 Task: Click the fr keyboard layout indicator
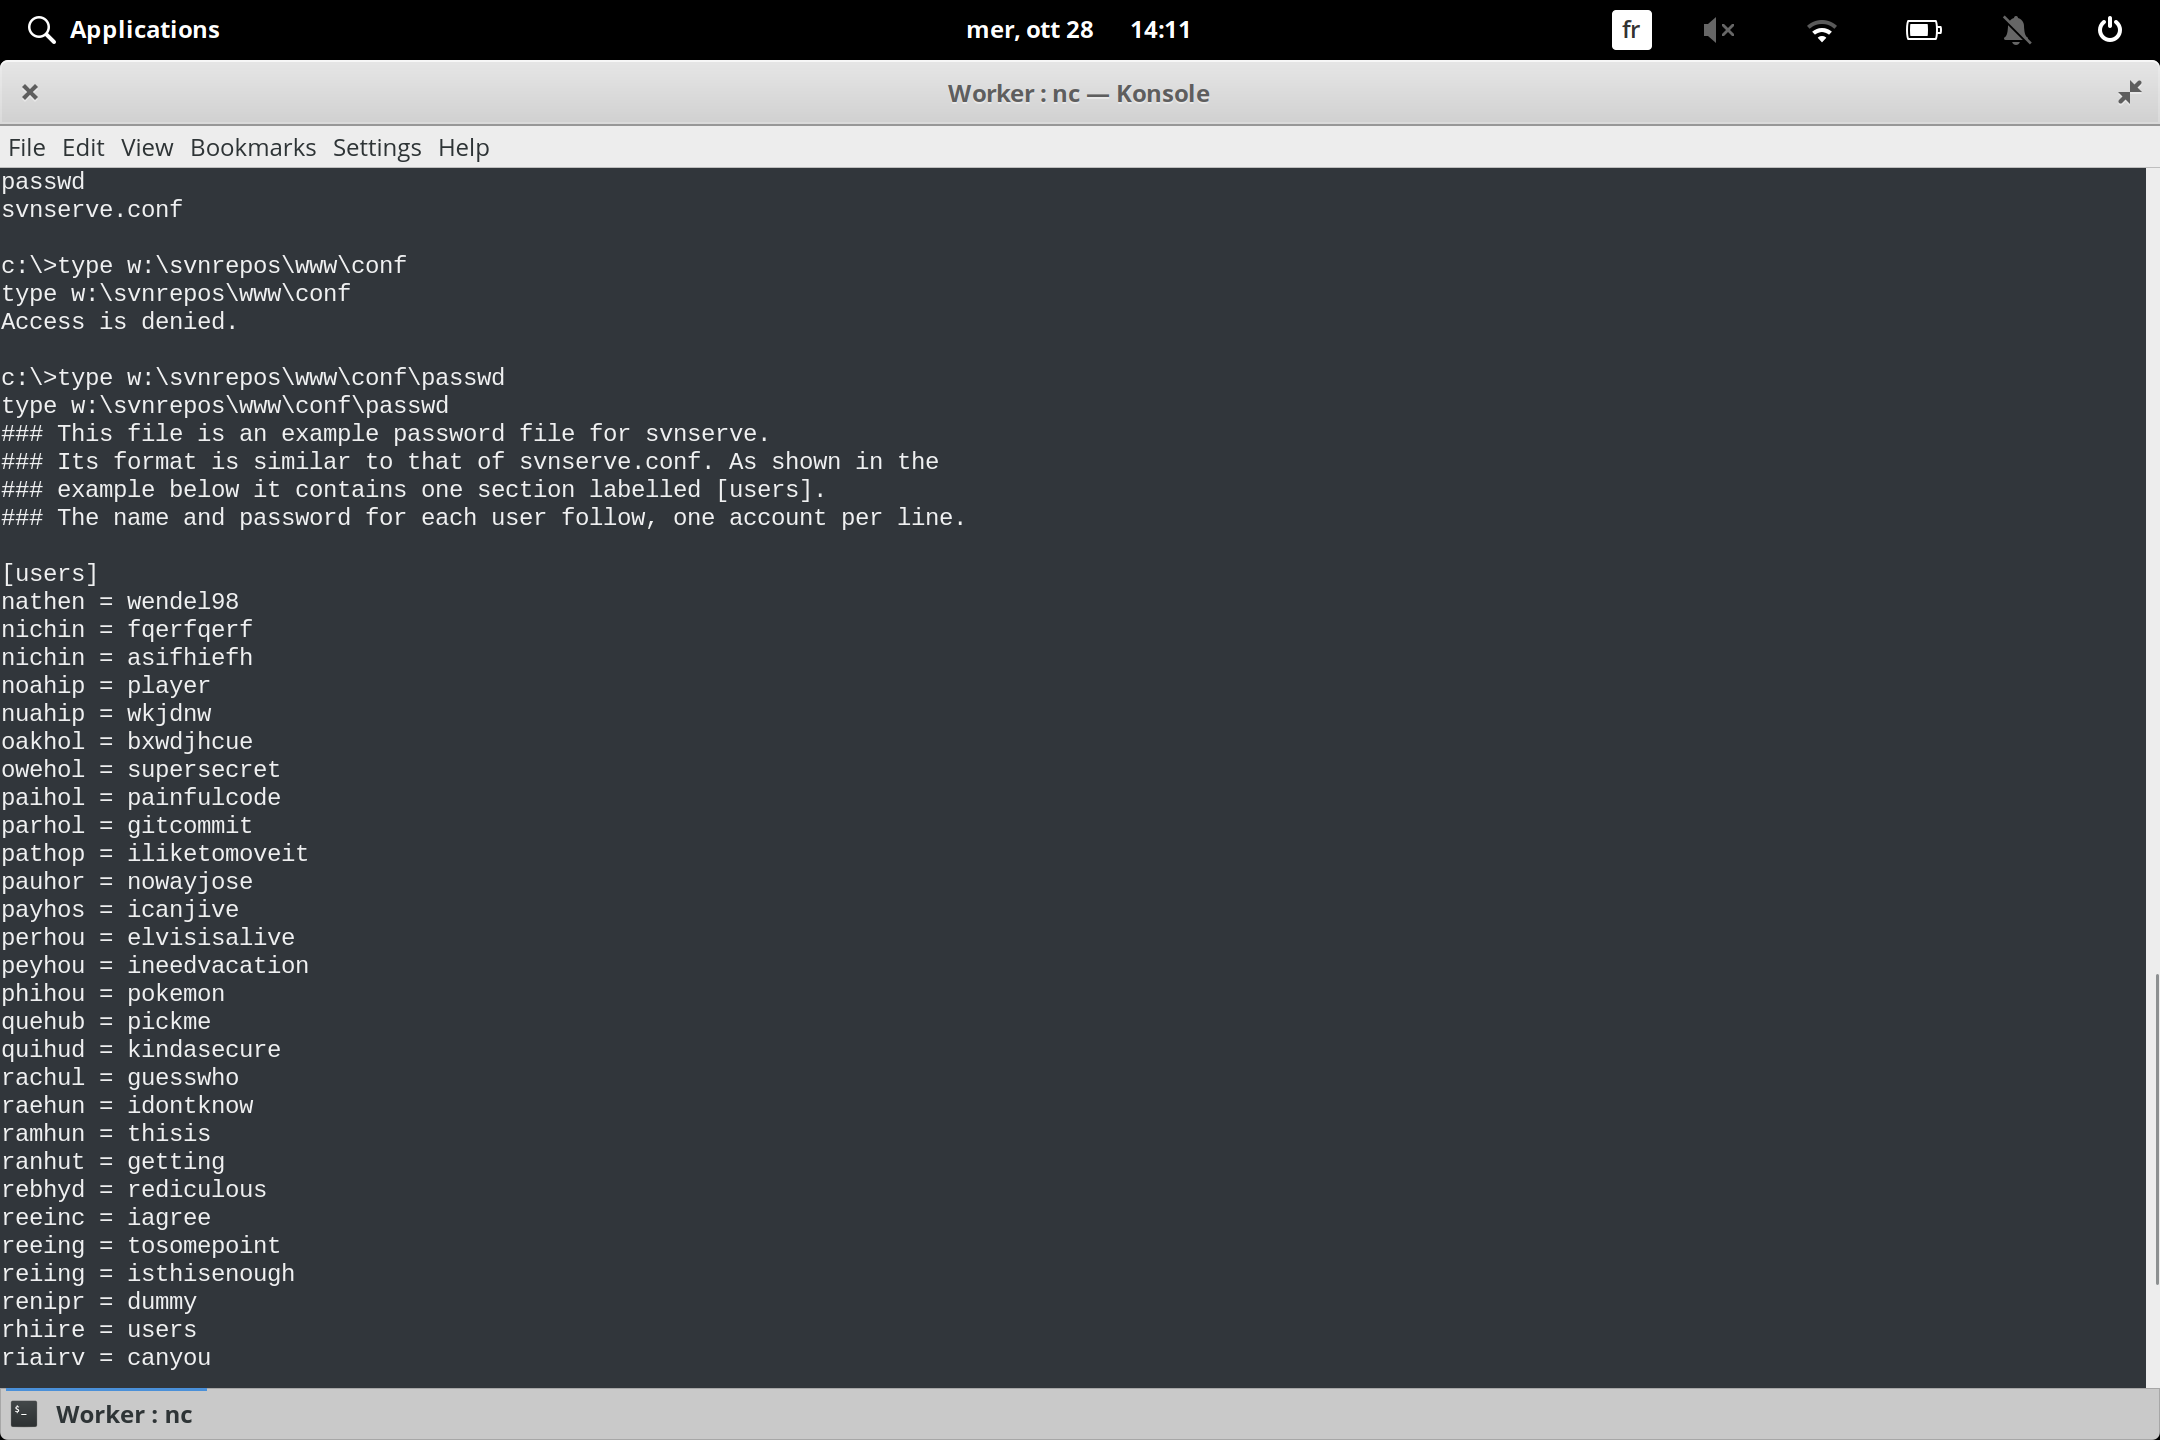click(1630, 29)
